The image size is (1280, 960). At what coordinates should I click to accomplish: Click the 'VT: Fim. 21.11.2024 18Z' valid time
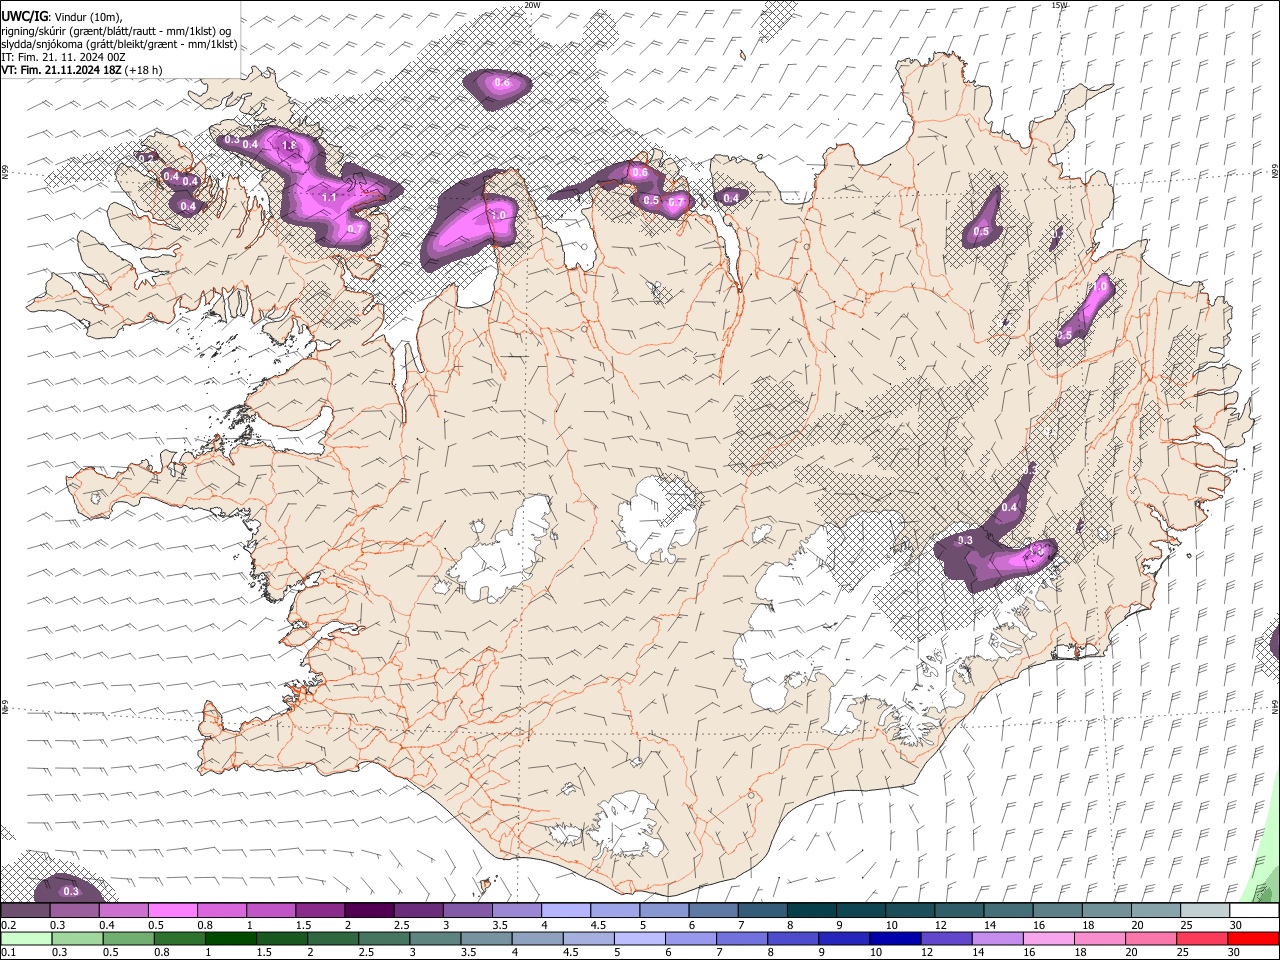[x=61, y=70]
